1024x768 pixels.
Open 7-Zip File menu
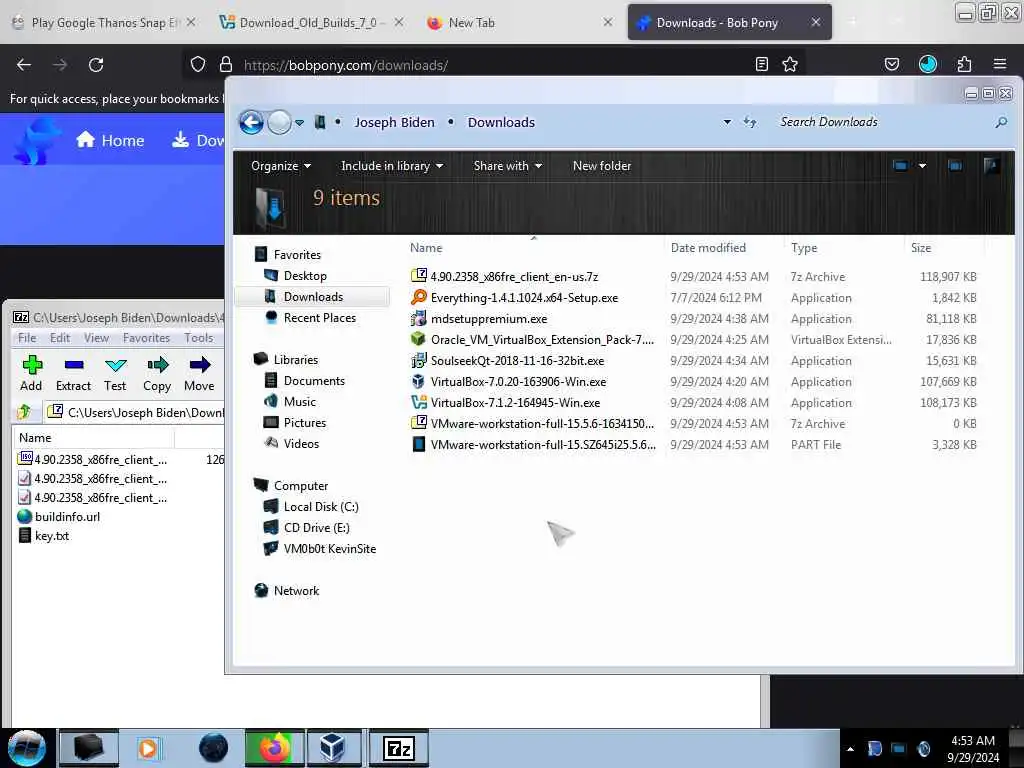tap(27, 338)
